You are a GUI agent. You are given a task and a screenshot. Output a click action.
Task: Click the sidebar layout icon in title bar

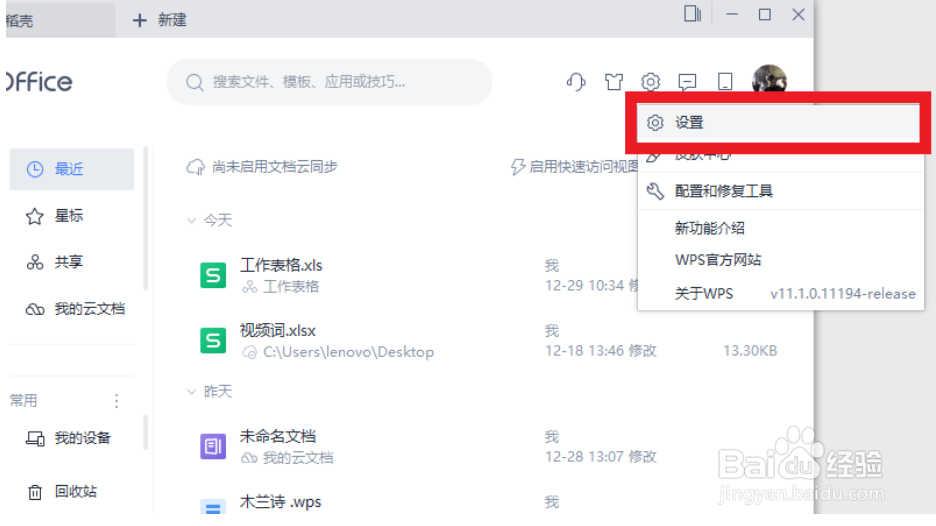coord(692,14)
